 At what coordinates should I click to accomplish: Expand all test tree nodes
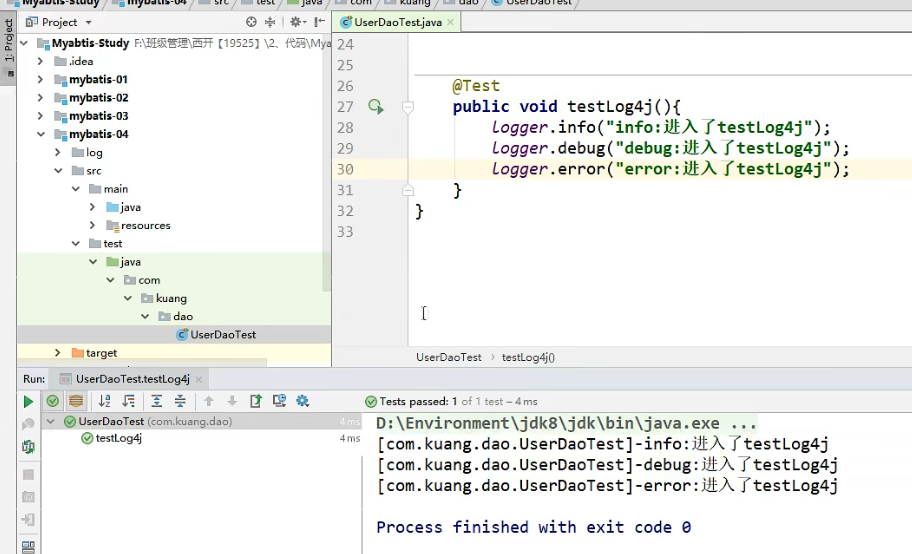[x=156, y=401]
